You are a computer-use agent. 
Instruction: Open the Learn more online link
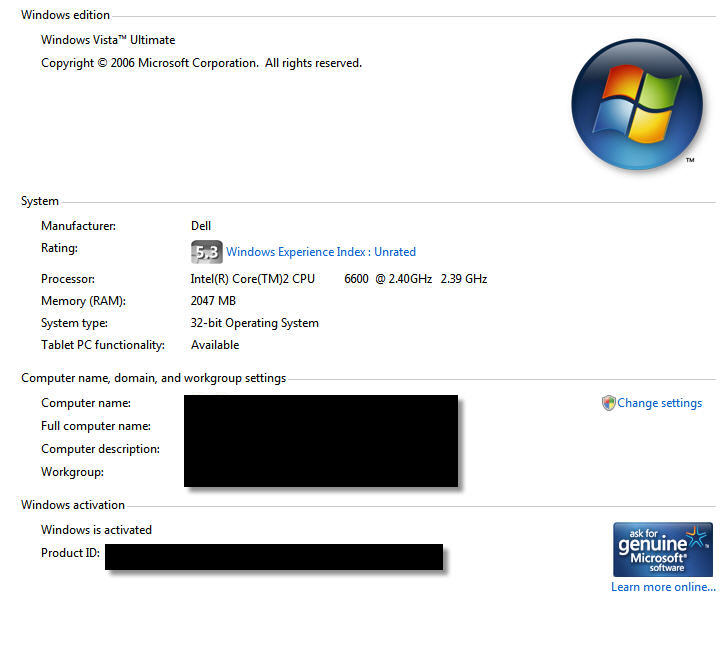tap(663, 587)
